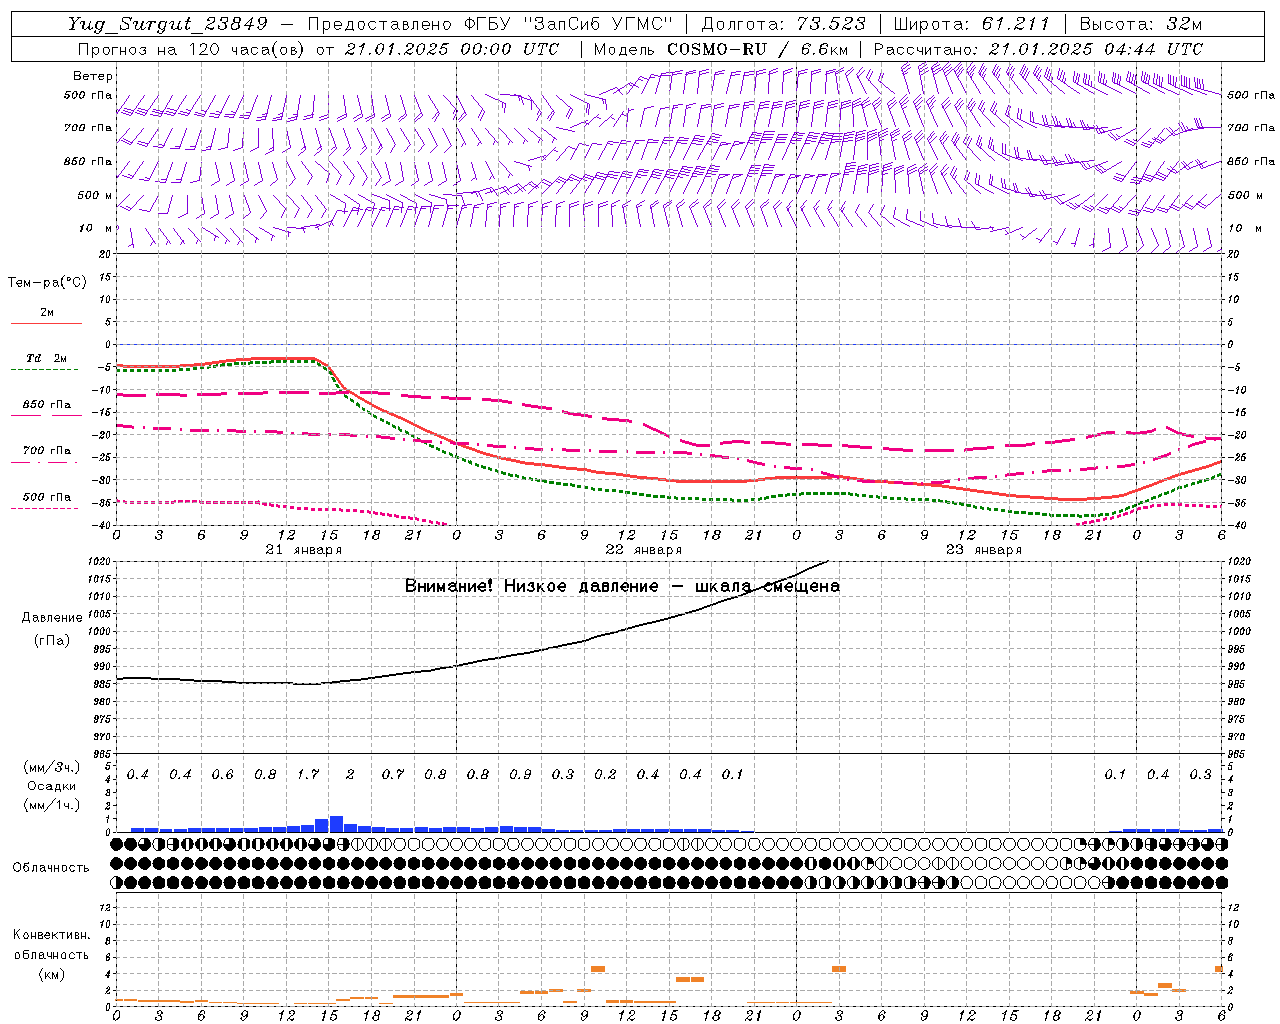The height and width of the screenshot is (1024, 1280).
Task: Click the 0.6 precipitation value
Action: [x=222, y=774]
